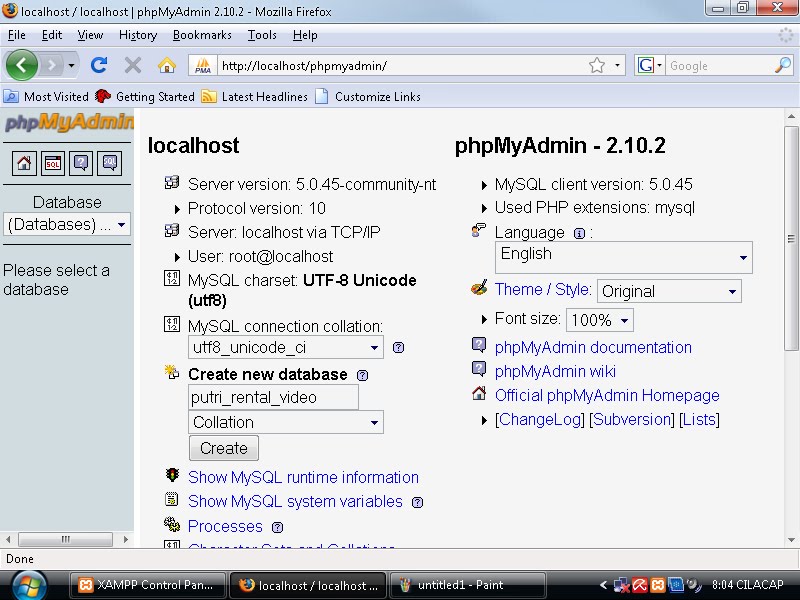Open the Help menu
The image size is (800, 600).
coord(305,35)
